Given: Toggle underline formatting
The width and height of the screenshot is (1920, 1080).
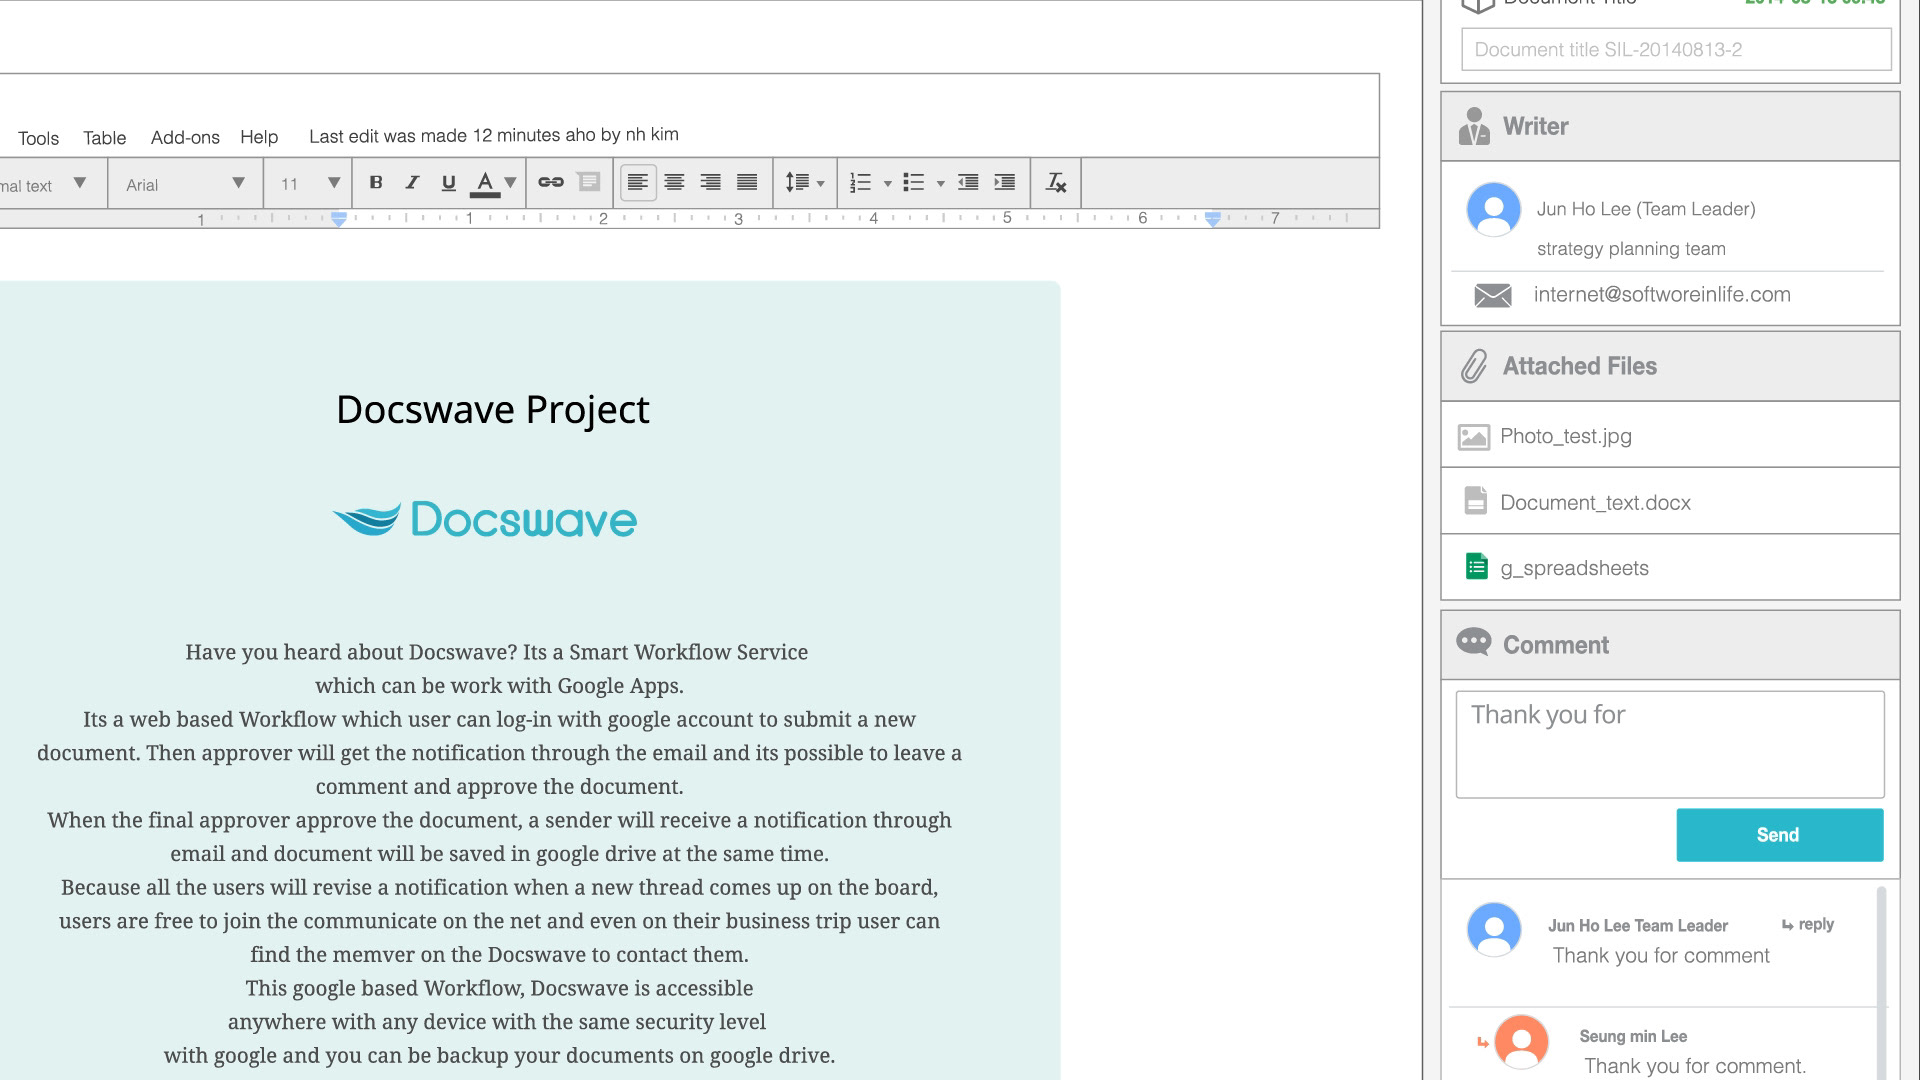Looking at the screenshot, I should click(x=448, y=183).
